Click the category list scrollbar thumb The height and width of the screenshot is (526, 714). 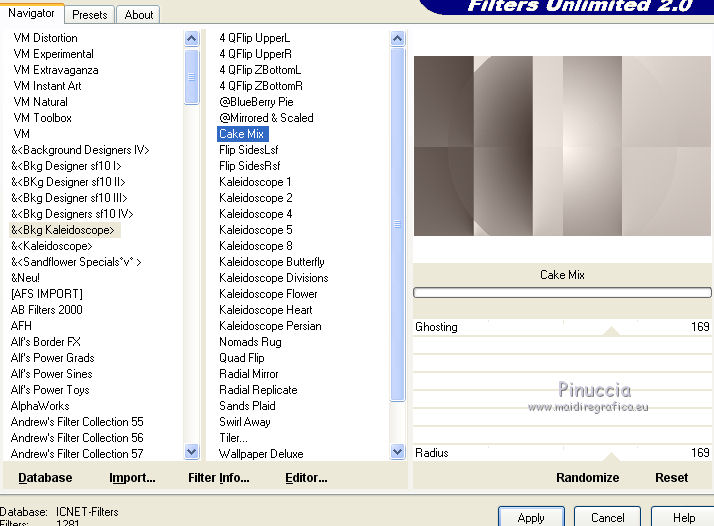pyautogui.click(x=192, y=77)
